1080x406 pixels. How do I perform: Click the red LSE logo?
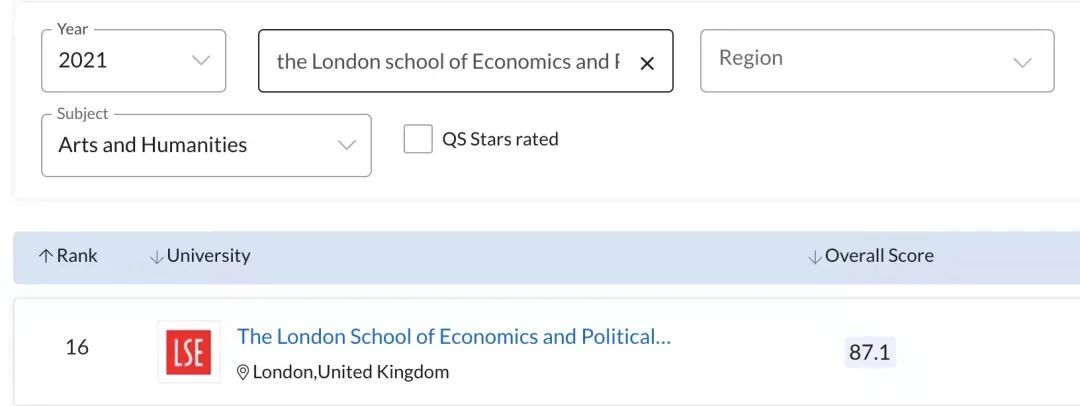pos(189,352)
